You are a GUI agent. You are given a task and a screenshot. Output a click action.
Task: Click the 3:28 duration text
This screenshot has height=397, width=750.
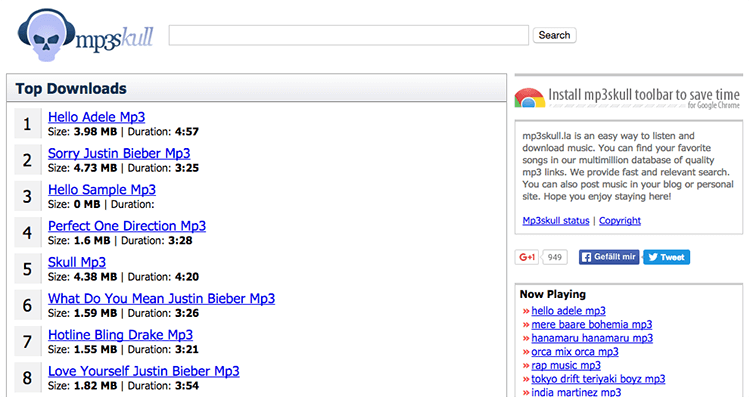tap(180, 241)
